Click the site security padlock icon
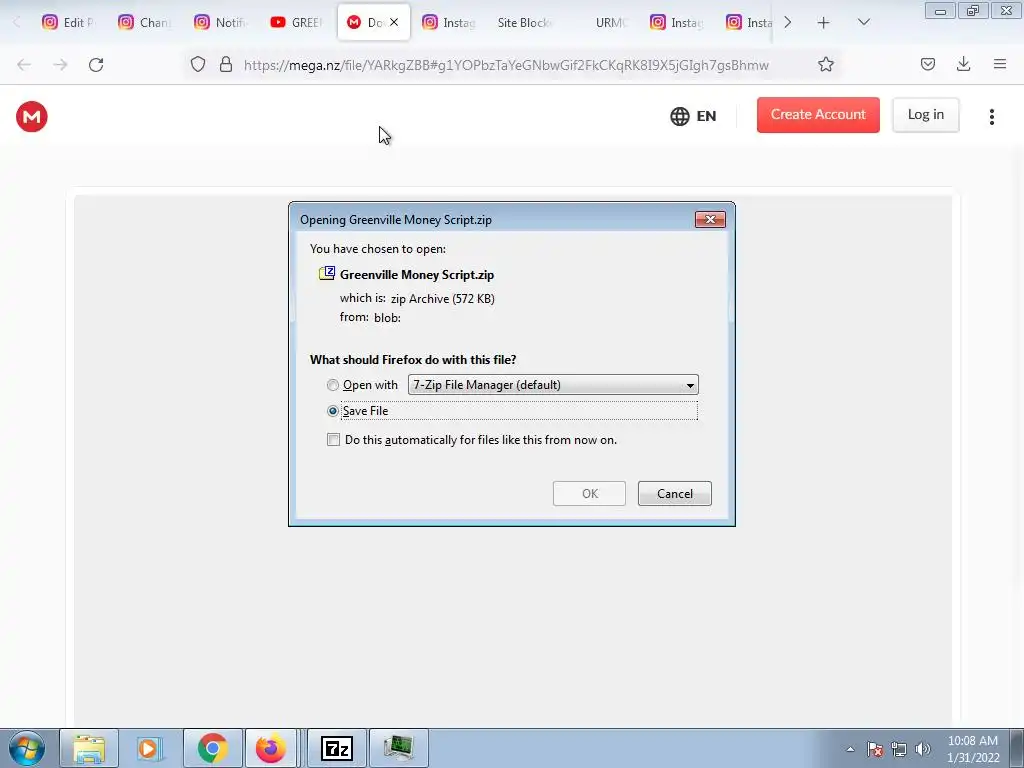Image resolution: width=1024 pixels, height=768 pixels. pyautogui.click(x=226, y=64)
